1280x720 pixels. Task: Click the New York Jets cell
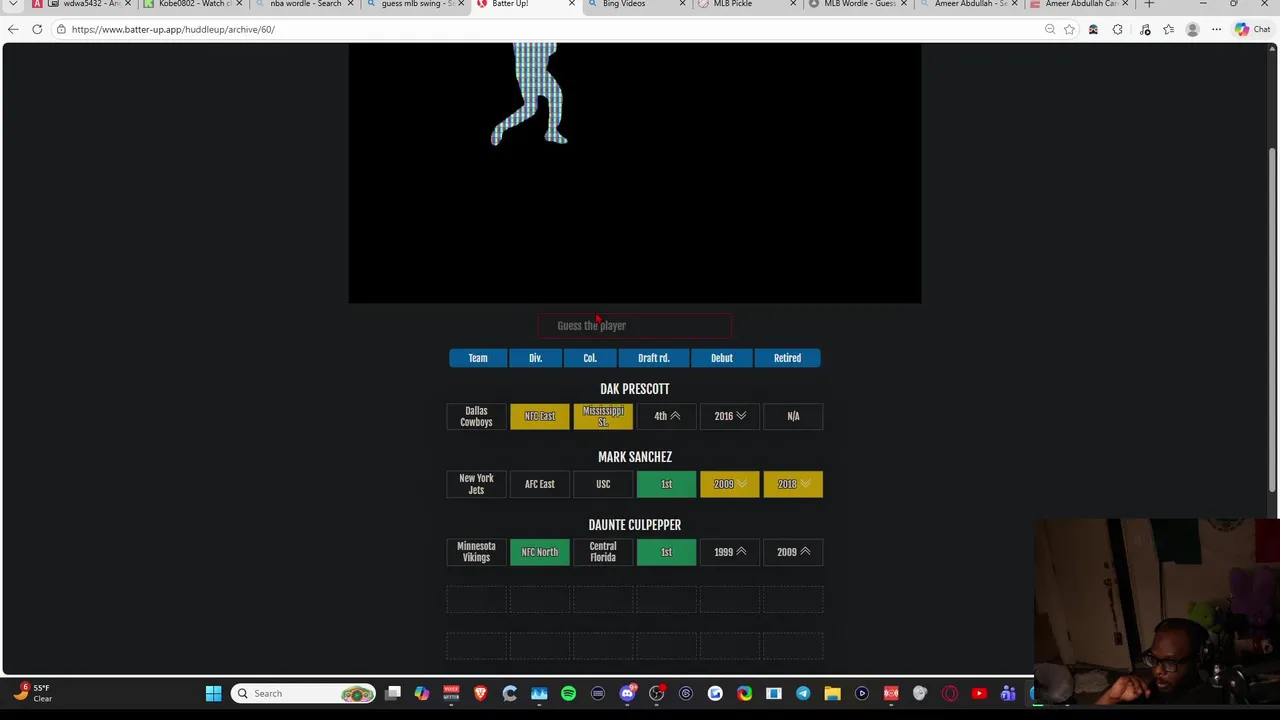(x=476, y=484)
